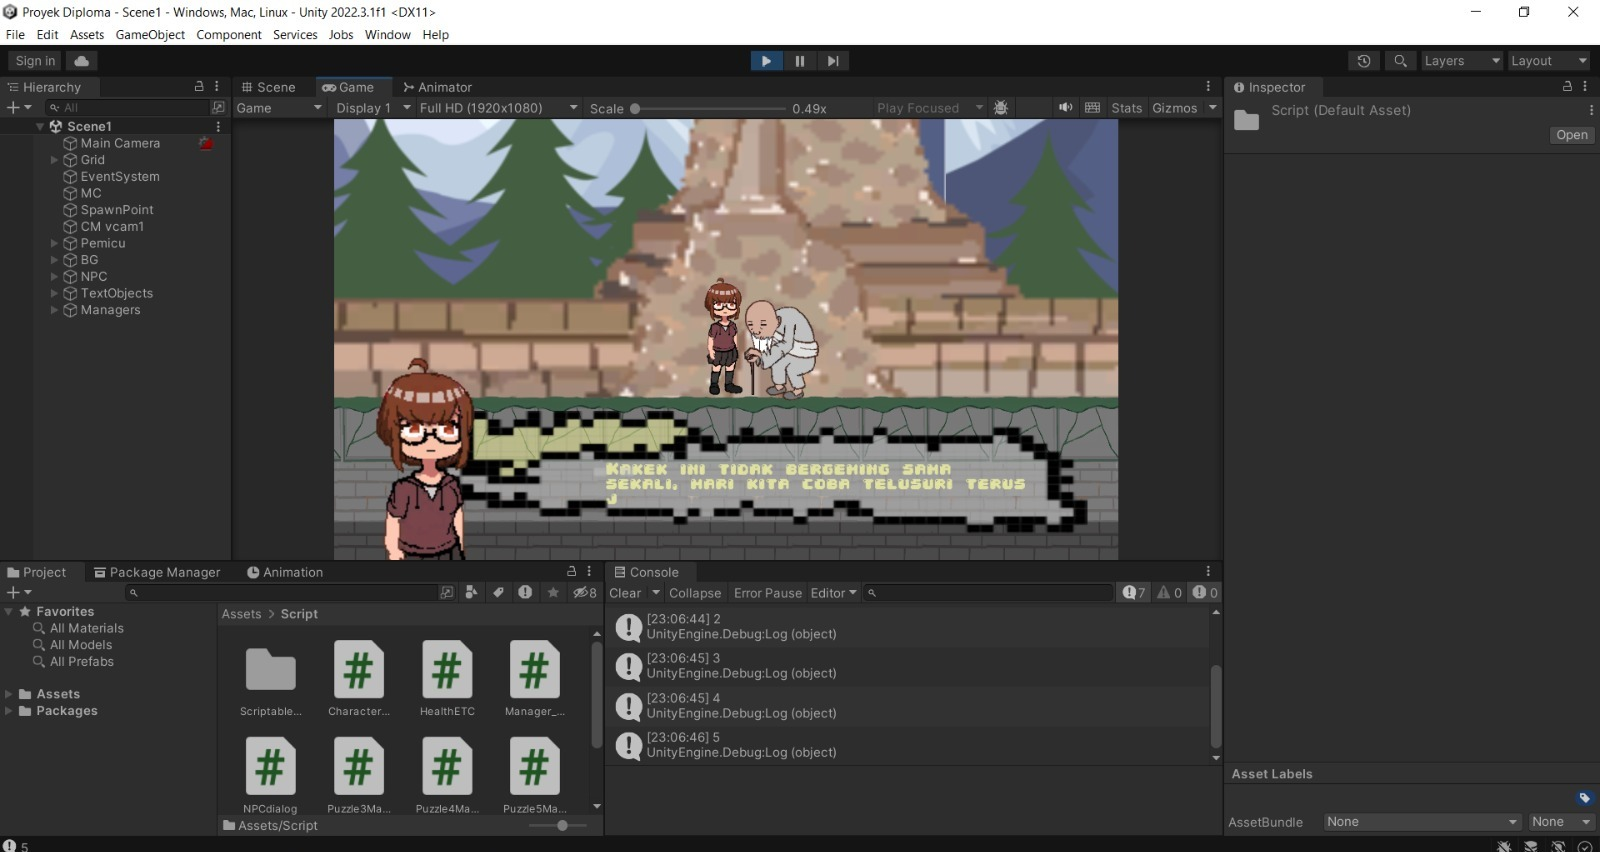Open Unity cloud services icon
Viewport: 1600px width, 852px height.
(x=82, y=61)
